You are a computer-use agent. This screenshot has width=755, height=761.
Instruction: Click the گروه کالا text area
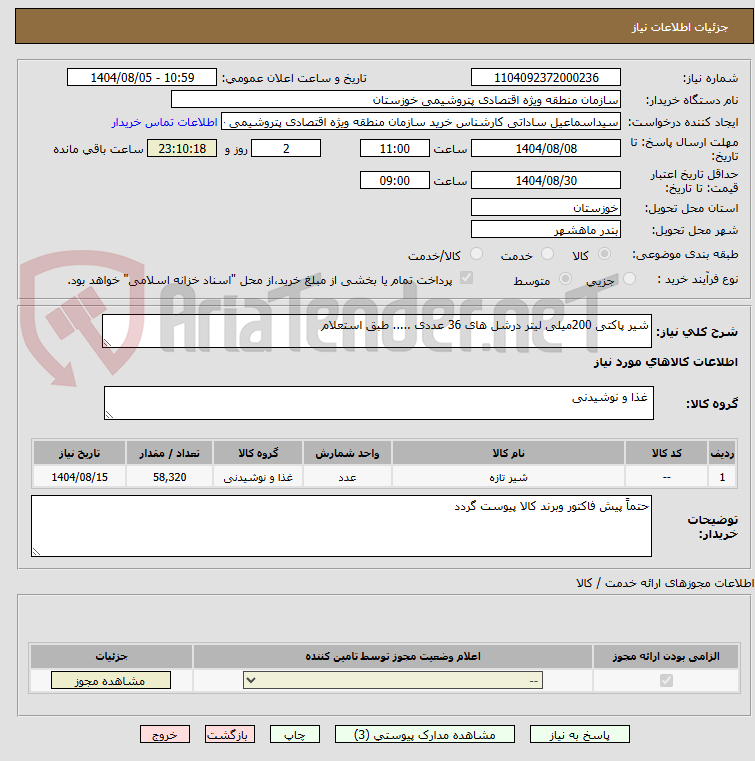click(378, 403)
